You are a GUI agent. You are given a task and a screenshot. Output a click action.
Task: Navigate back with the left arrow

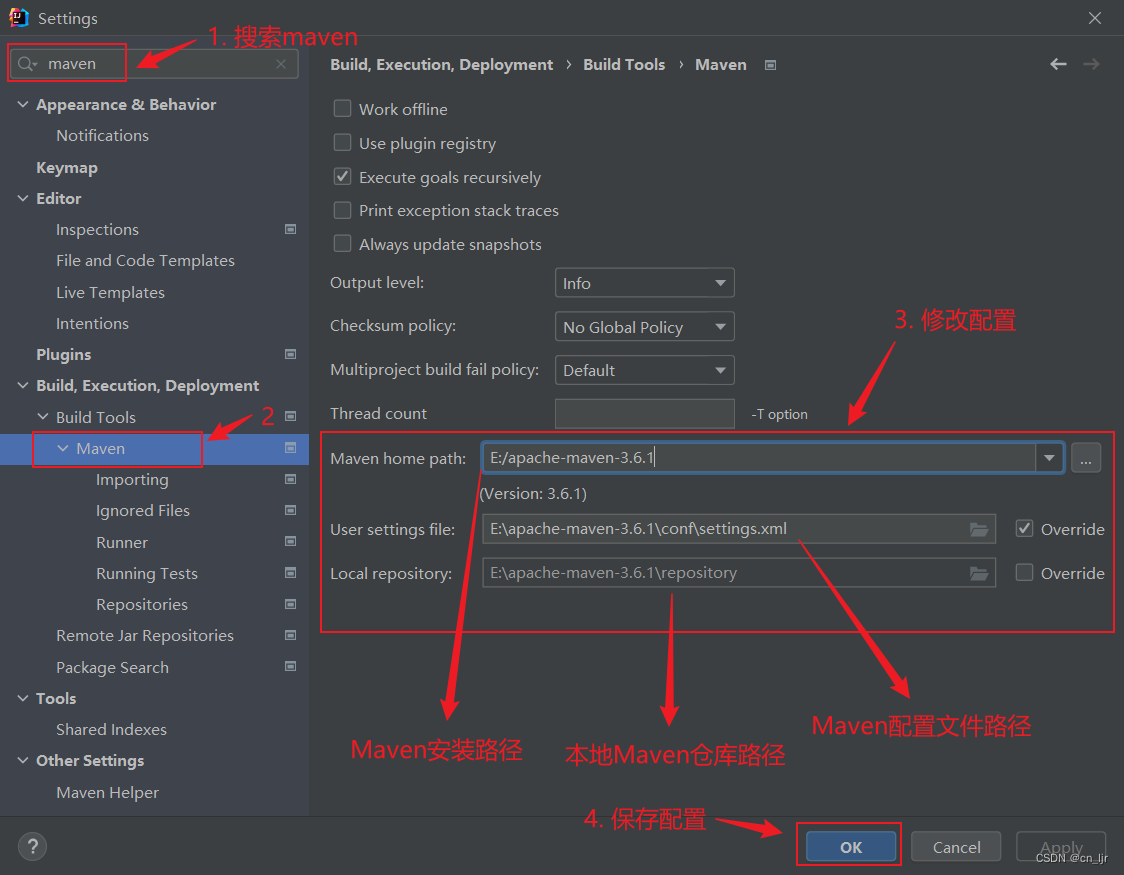(1058, 64)
